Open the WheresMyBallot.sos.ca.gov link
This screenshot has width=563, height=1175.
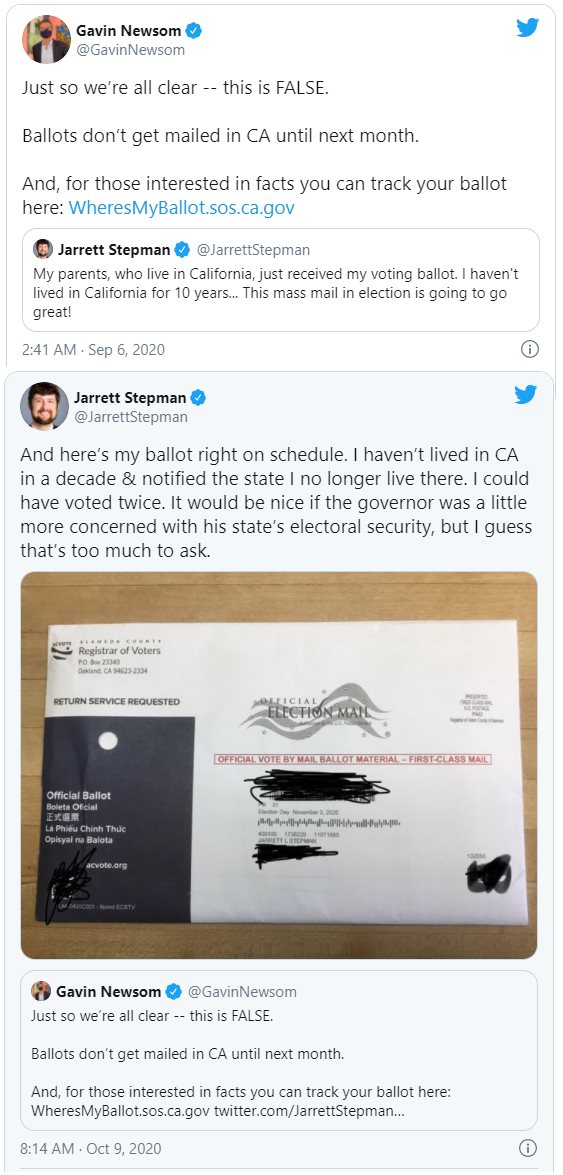(x=181, y=208)
